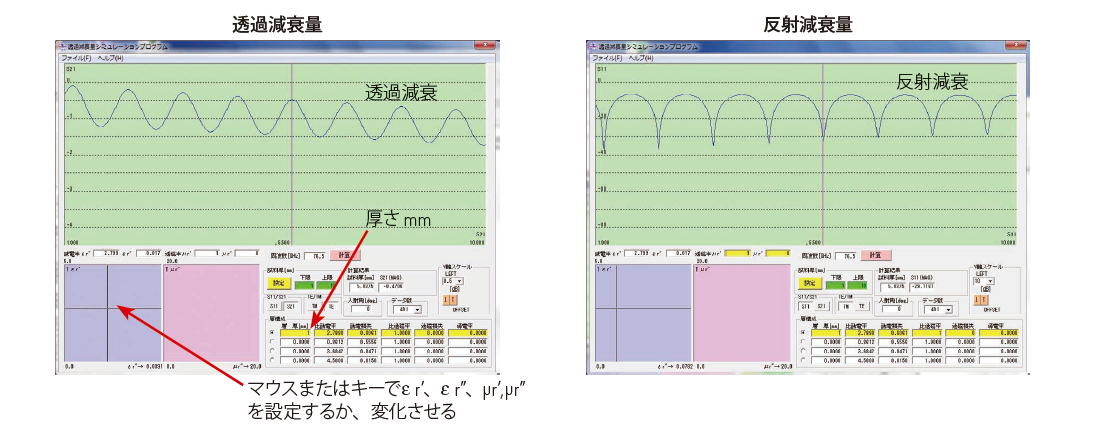Click the app icon in right window title bar
1107x425 pixels.
[x=591, y=46]
